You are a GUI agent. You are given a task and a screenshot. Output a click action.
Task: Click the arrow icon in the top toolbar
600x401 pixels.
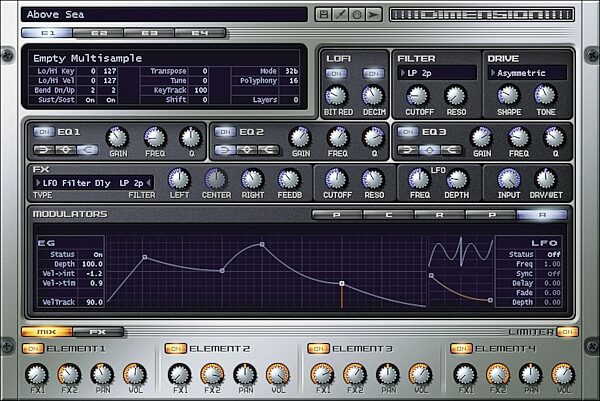click(x=373, y=15)
